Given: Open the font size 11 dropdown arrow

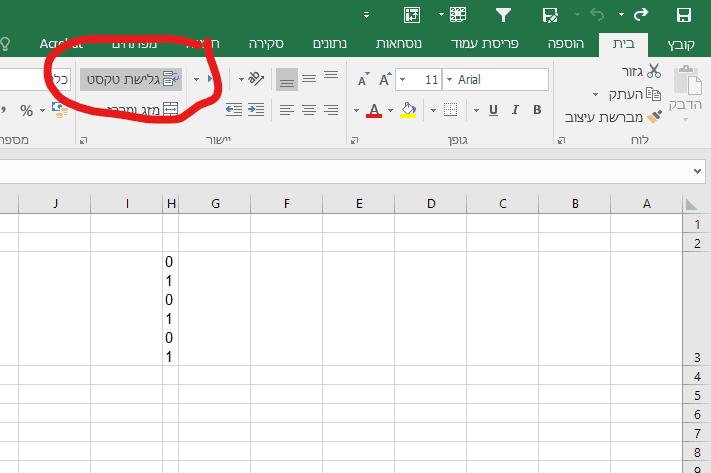Looking at the screenshot, I should (402, 80).
